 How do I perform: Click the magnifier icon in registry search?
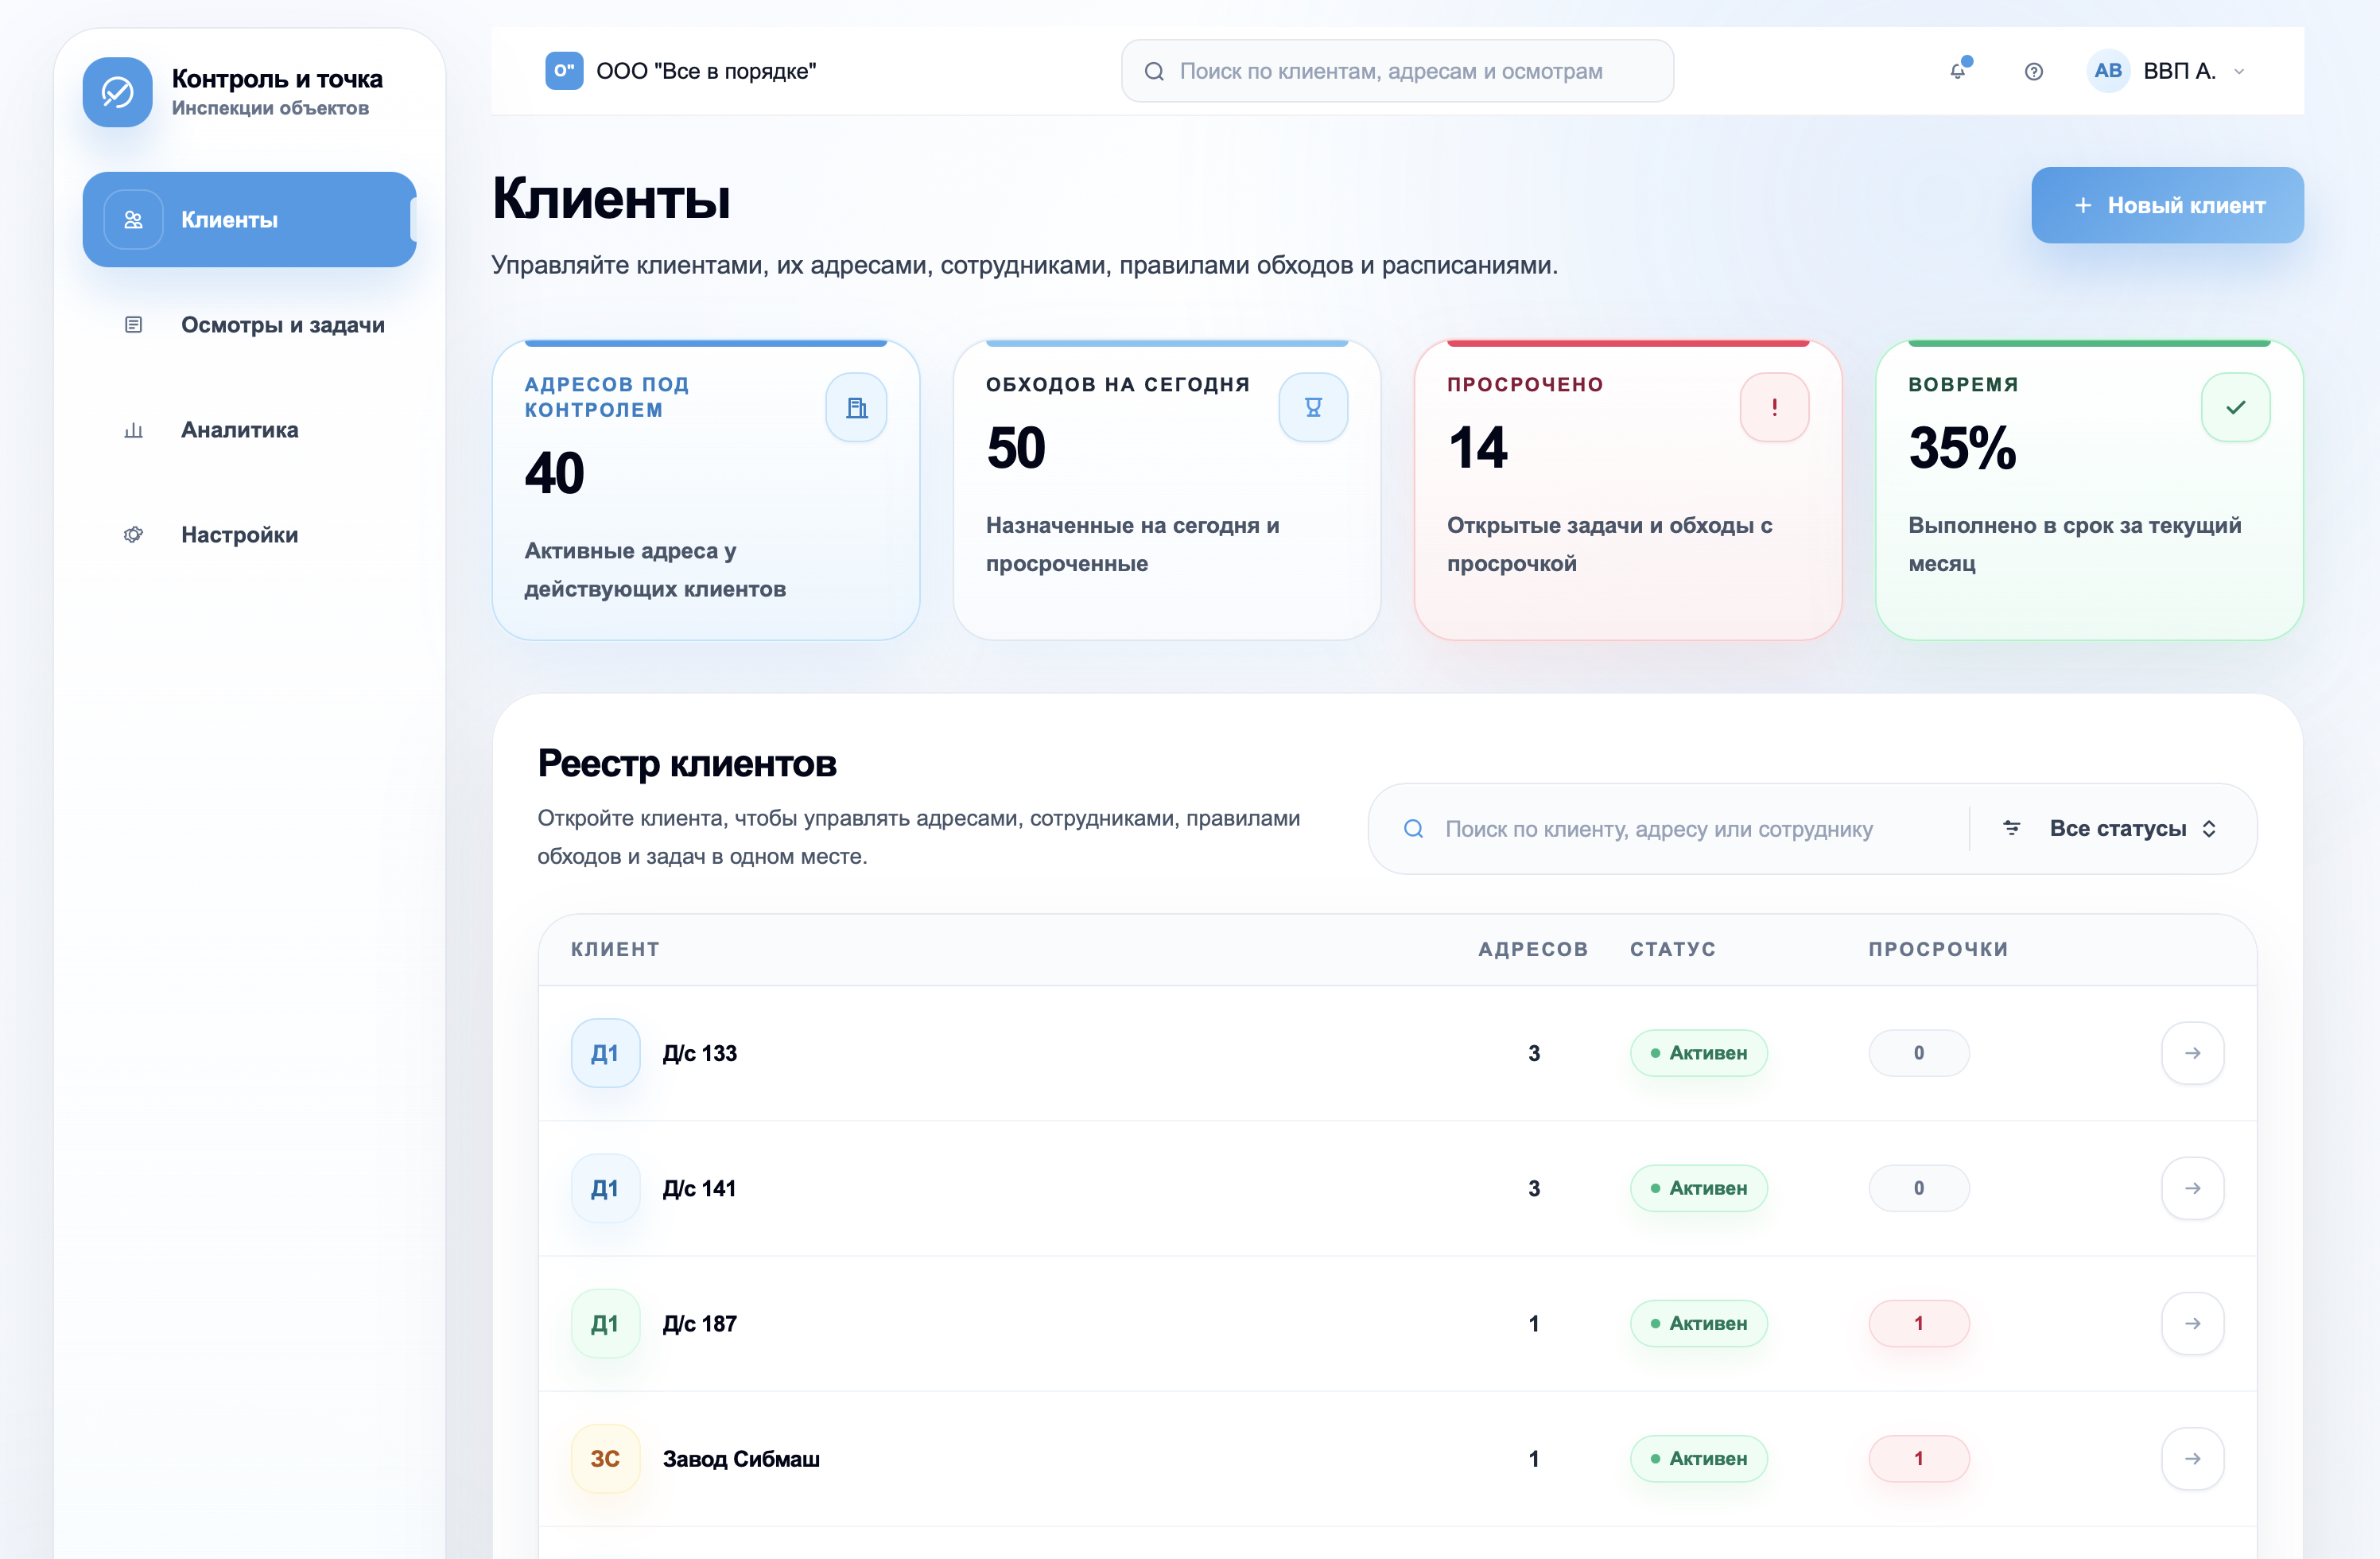coord(1413,828)
